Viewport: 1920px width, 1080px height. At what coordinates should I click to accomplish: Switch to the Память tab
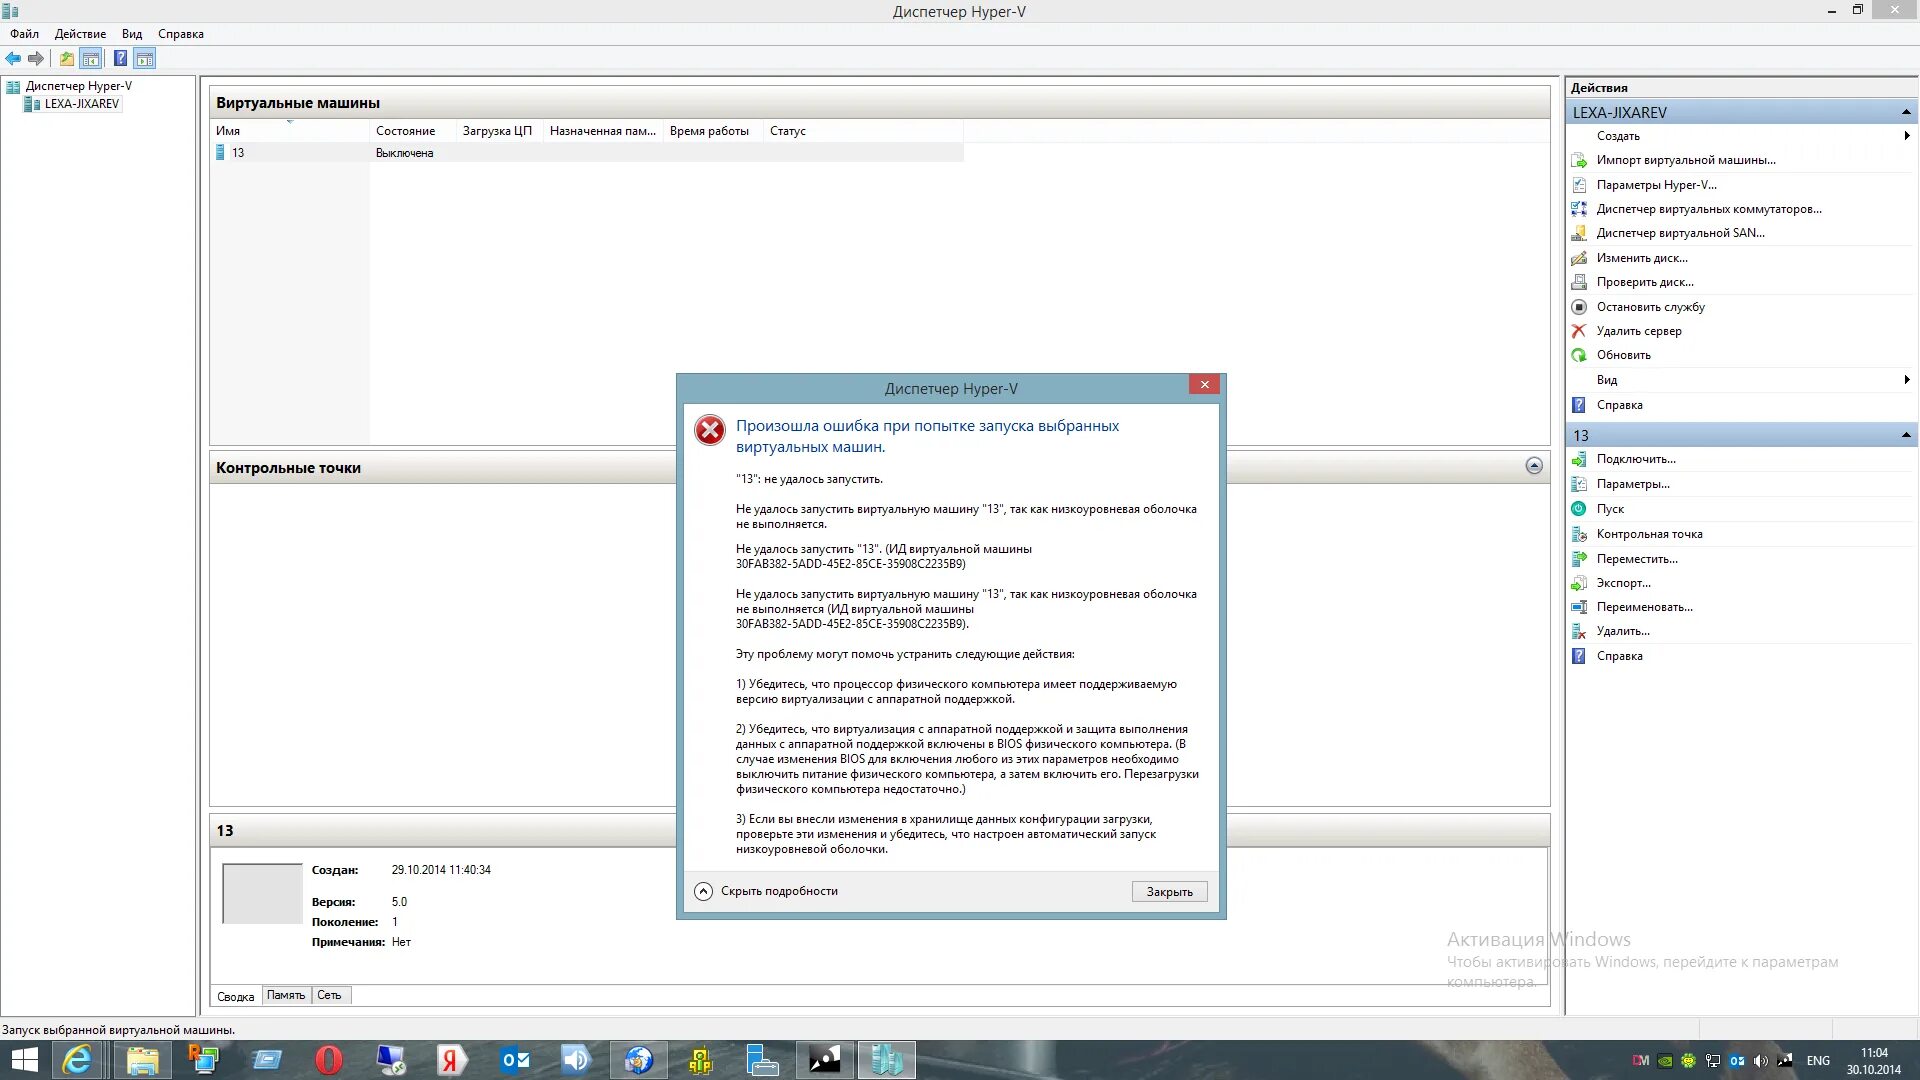[286, 995]
